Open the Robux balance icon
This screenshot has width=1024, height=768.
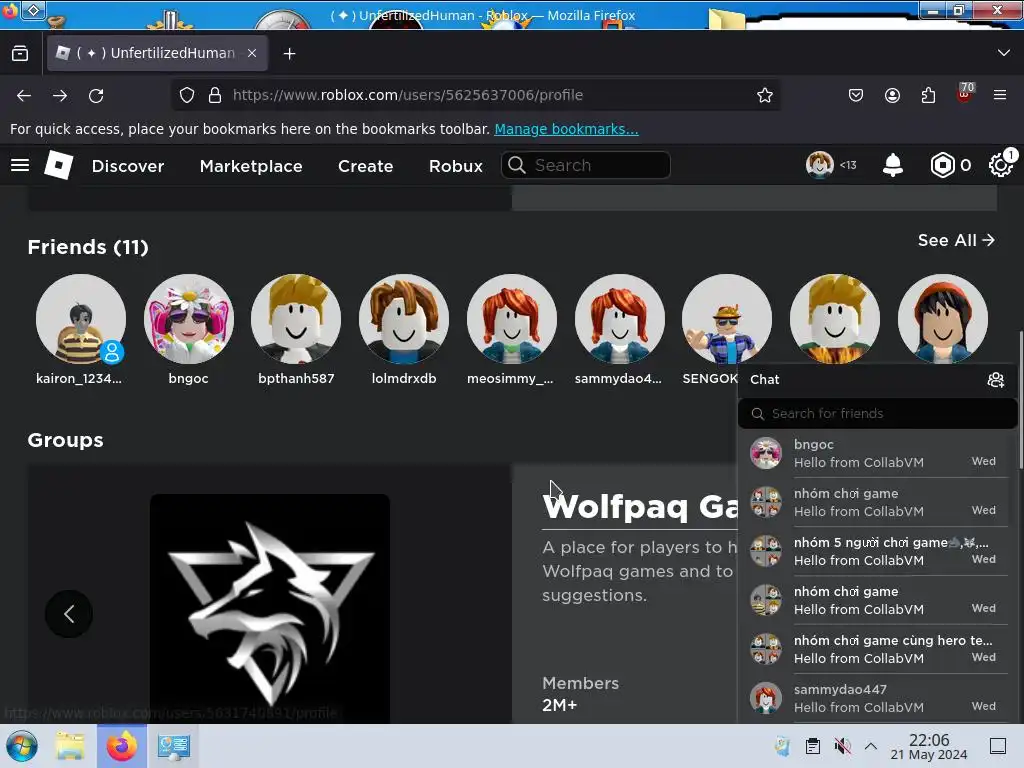coord(942,165)
